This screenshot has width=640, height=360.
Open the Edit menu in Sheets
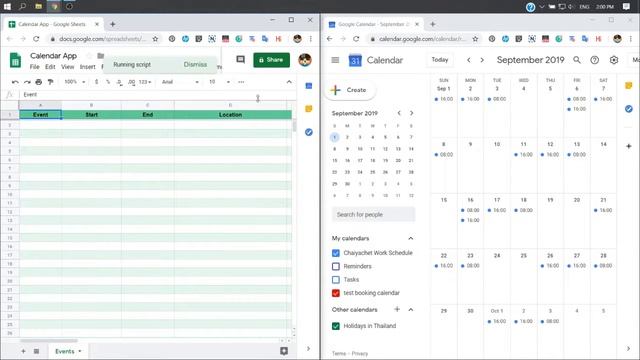tap(50, 67)
